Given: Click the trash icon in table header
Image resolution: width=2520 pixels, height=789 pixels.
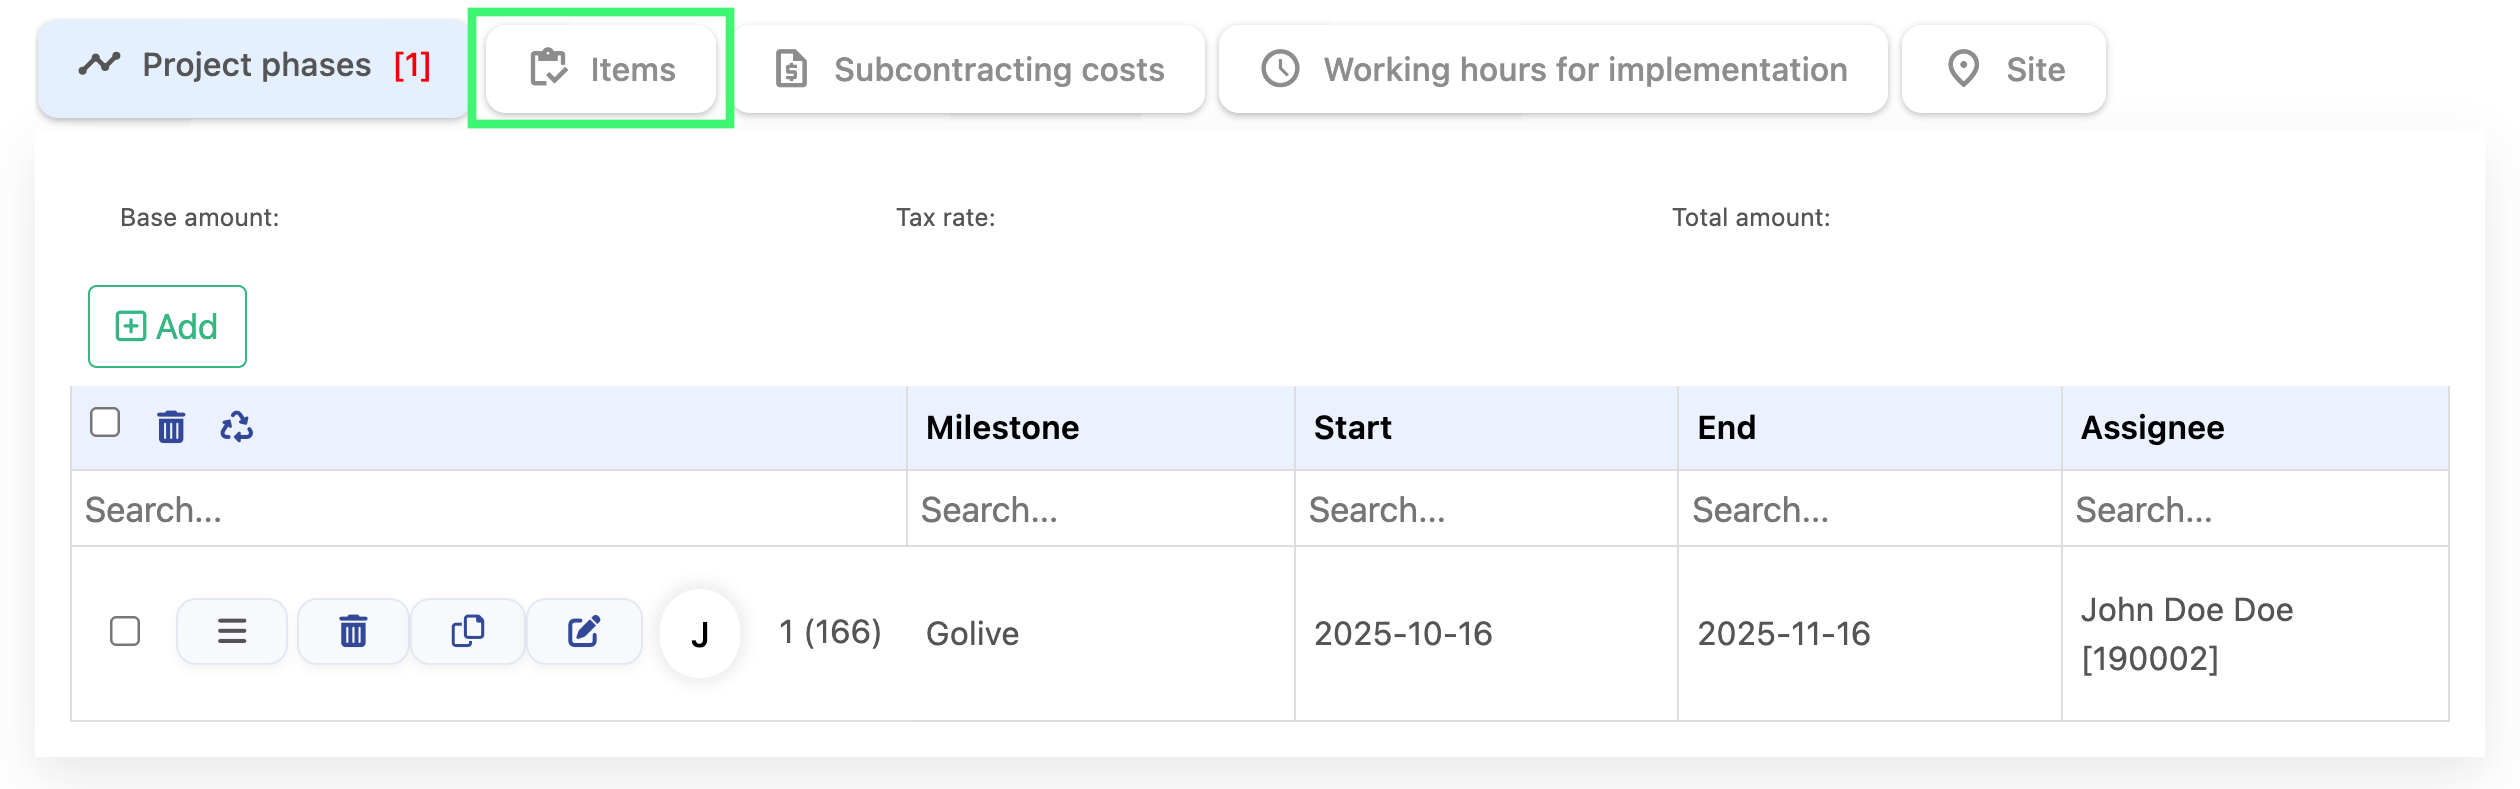Looking at the screenshot, I should (x=171, y=427).
